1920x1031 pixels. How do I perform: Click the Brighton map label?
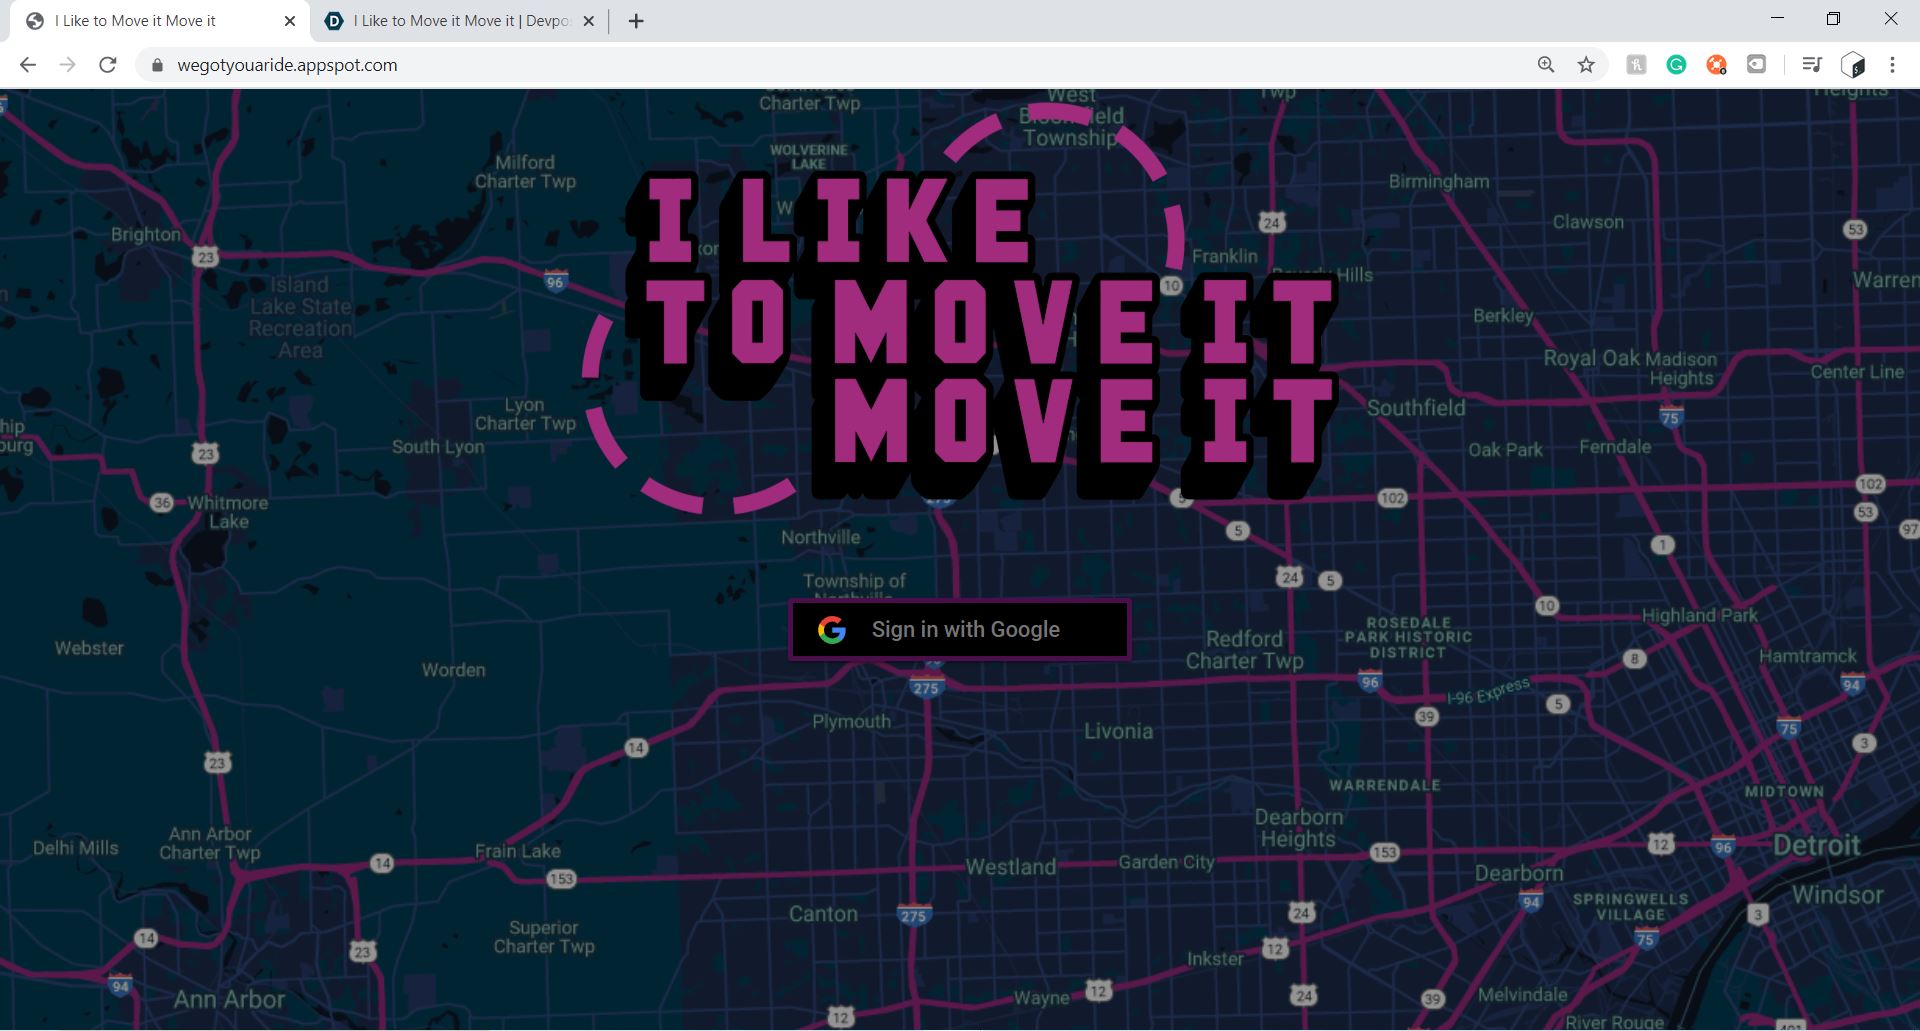coord(146,234)
